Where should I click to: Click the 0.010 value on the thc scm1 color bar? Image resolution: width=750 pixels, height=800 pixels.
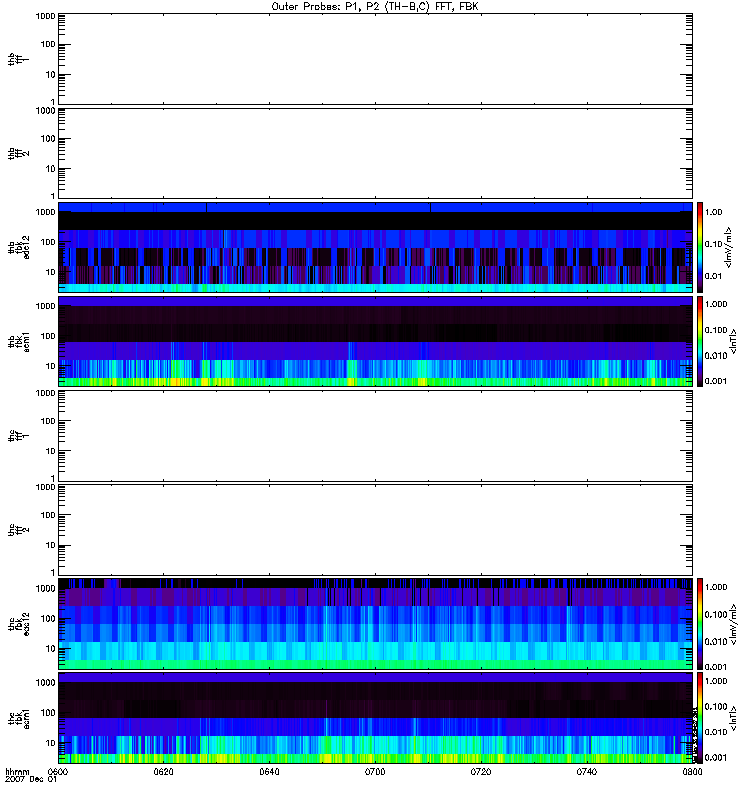click(x=716, y=732)
